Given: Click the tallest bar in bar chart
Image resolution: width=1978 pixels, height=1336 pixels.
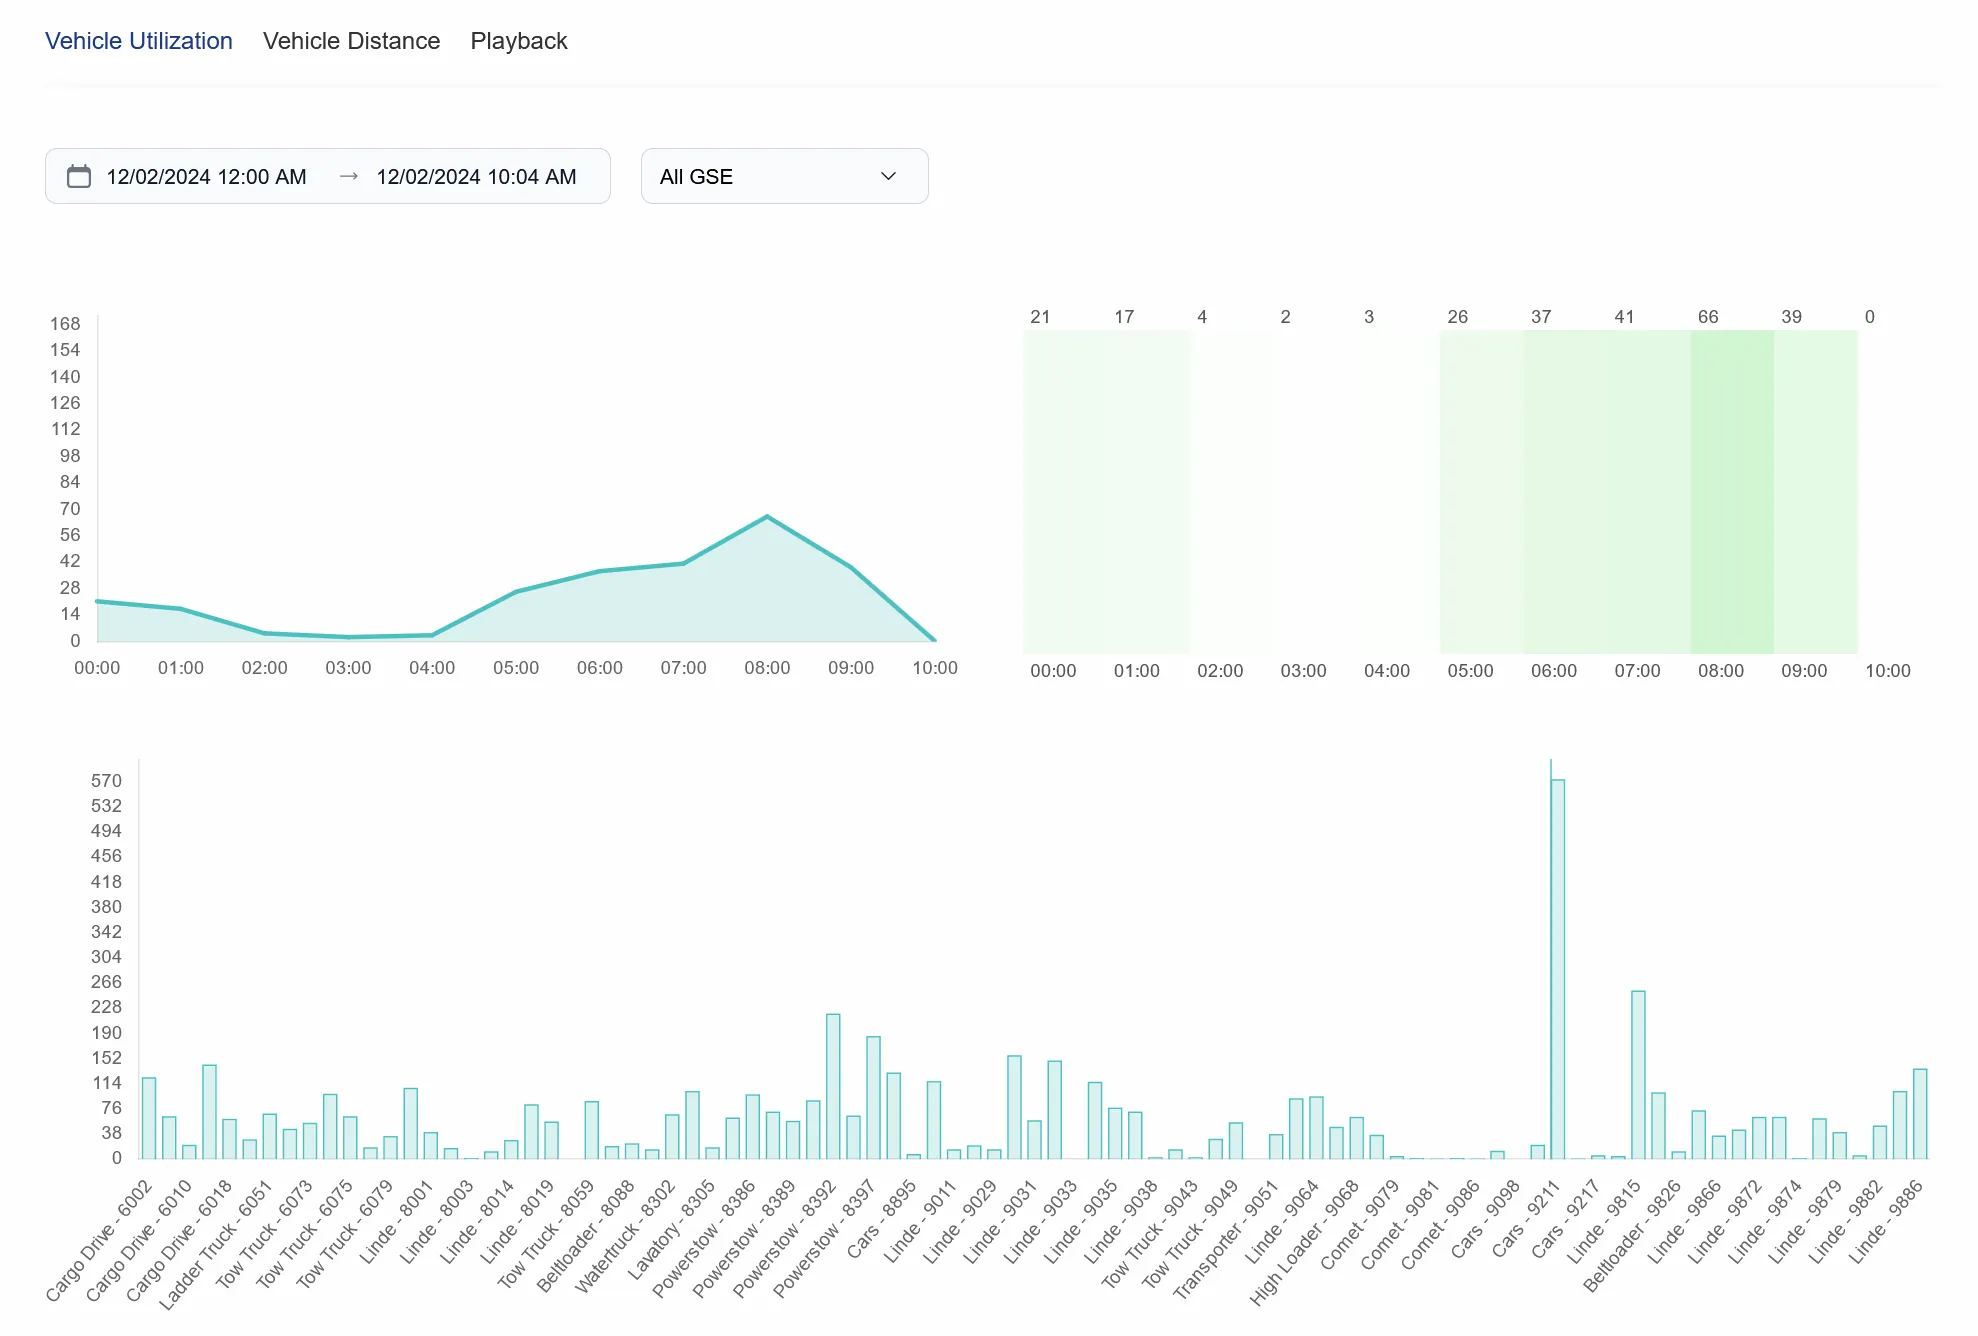Looking at the screenshot, I should 1557,968.
